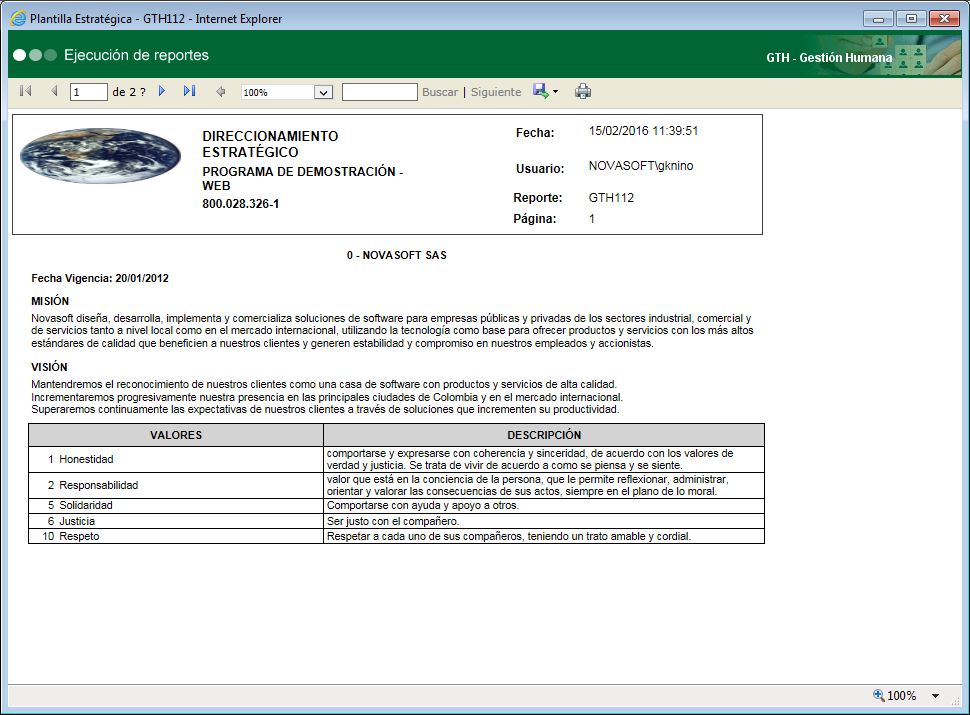Click the earth logo image
This screenshot has height=715, width=970.
pyautogui.click(x=100, y=155)
